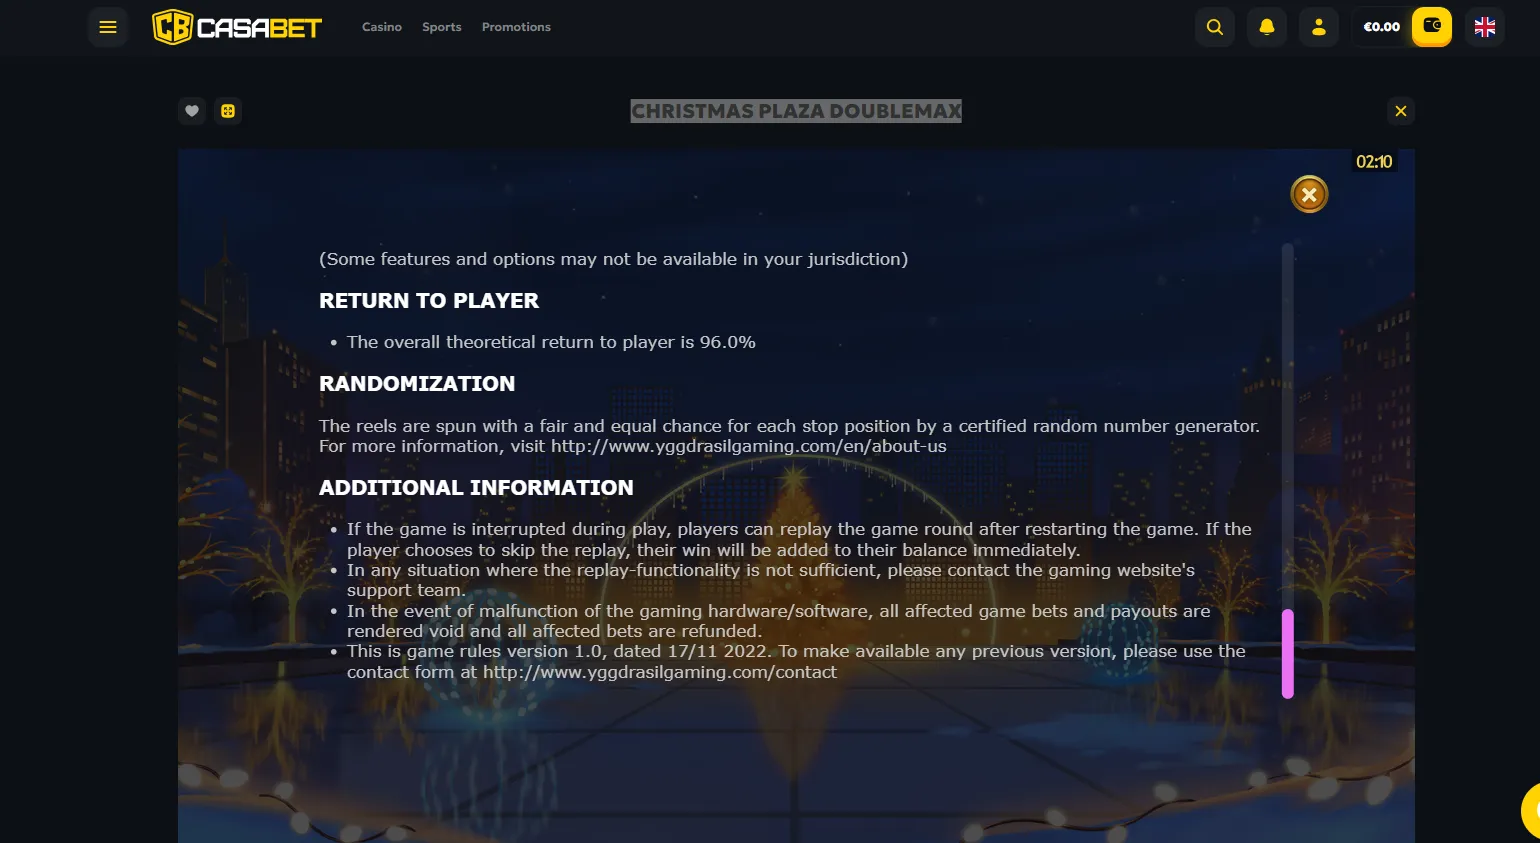Click the yellow game mode icon

(x=228, y=111)
